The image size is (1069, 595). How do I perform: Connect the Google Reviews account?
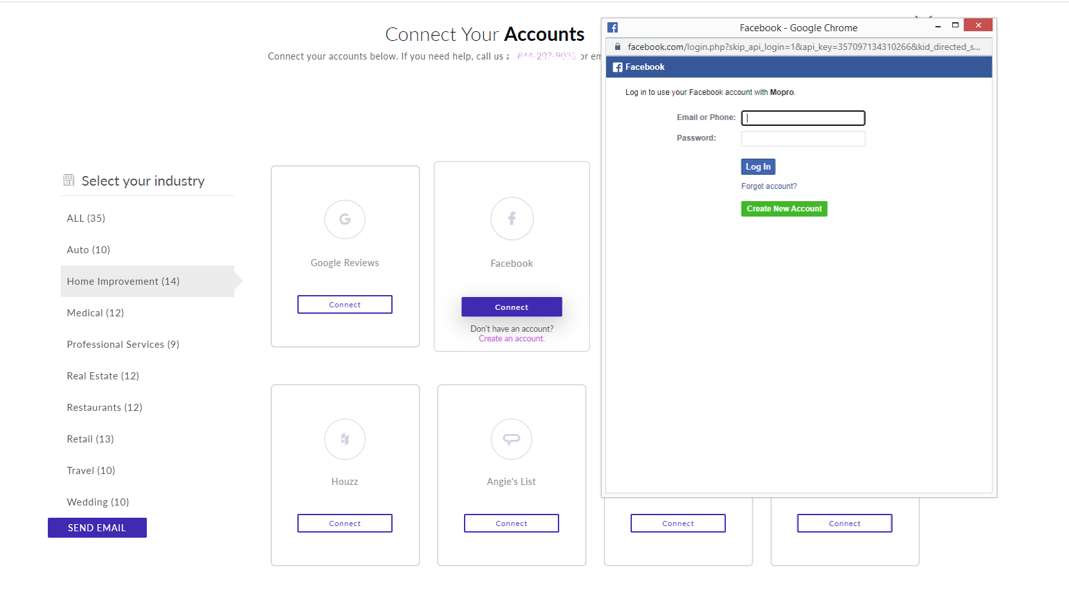tap(345, 305)
